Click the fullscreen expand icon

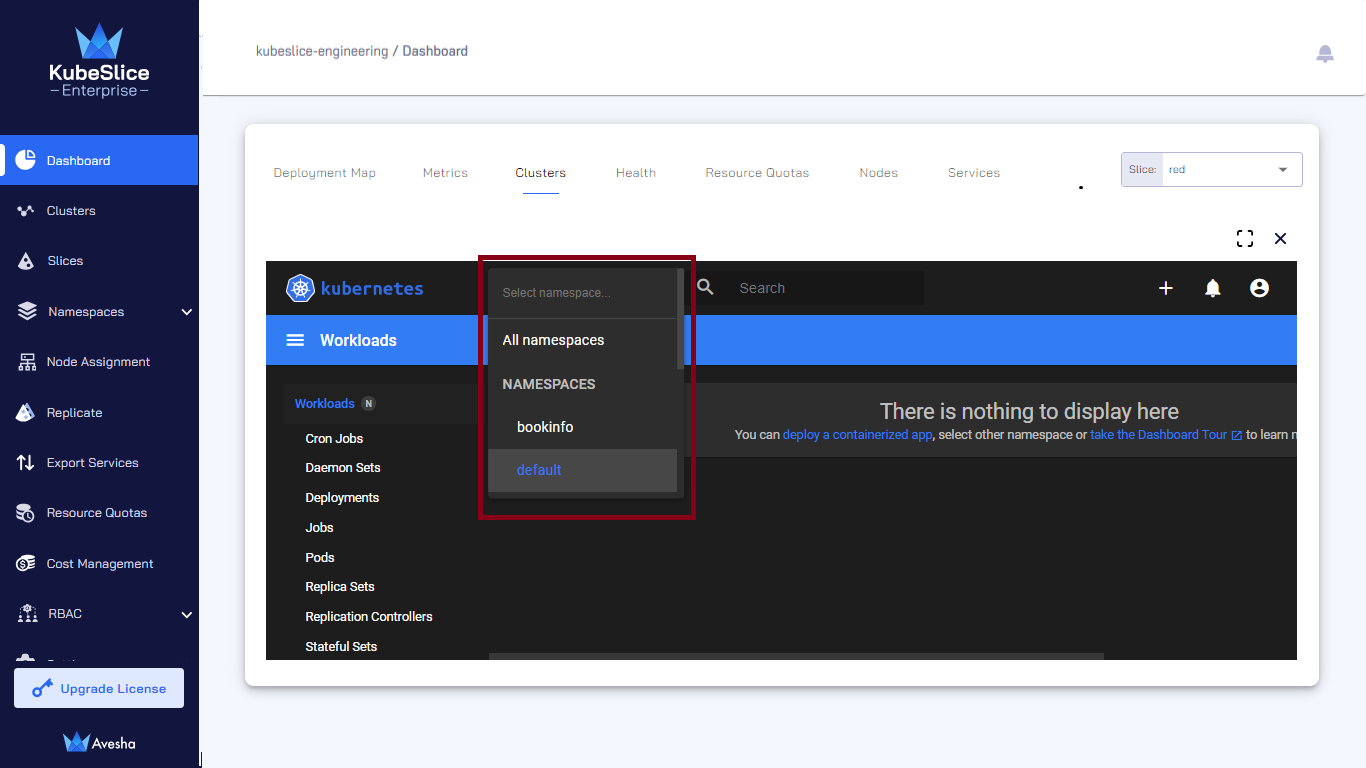tap(1245, 238)
